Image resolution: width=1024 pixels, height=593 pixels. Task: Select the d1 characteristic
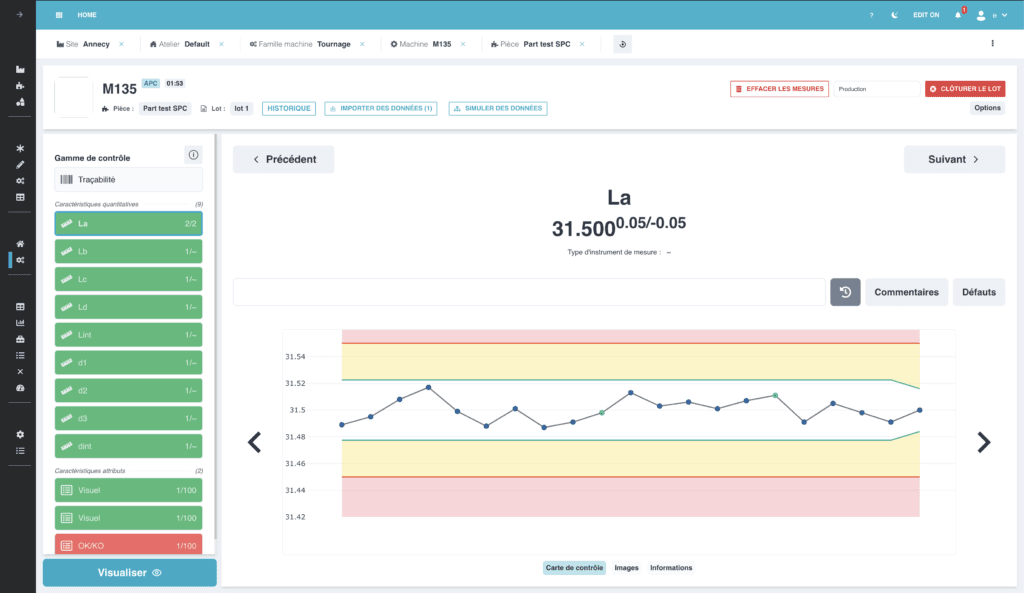[128, 362]
